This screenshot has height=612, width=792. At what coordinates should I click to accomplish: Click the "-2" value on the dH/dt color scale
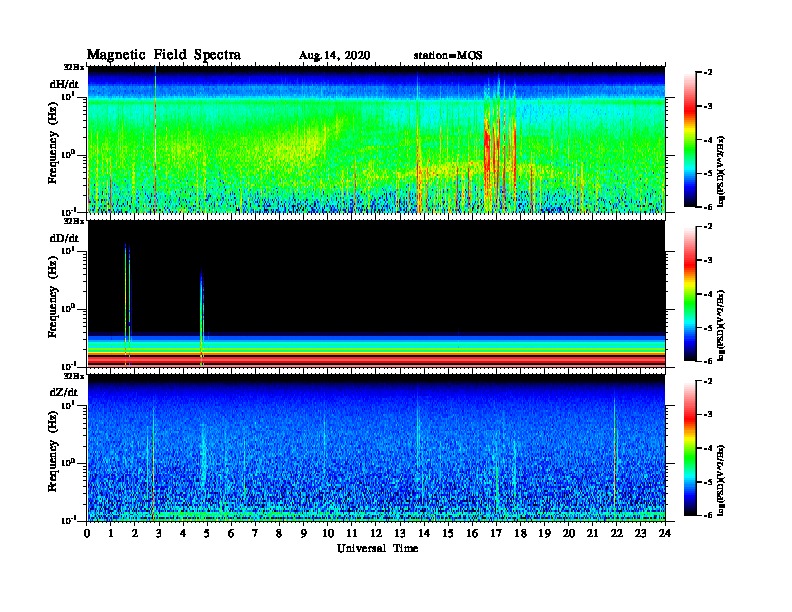[x=708, y=73]
